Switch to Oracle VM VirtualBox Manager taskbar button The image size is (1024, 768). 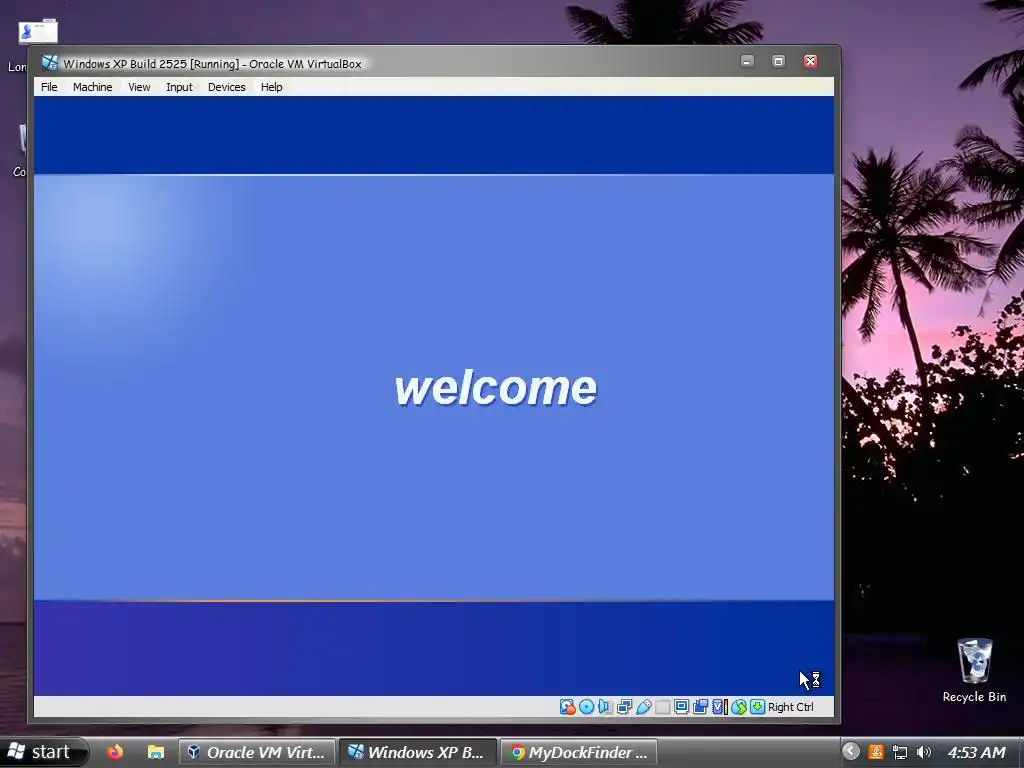click(257, 752)
